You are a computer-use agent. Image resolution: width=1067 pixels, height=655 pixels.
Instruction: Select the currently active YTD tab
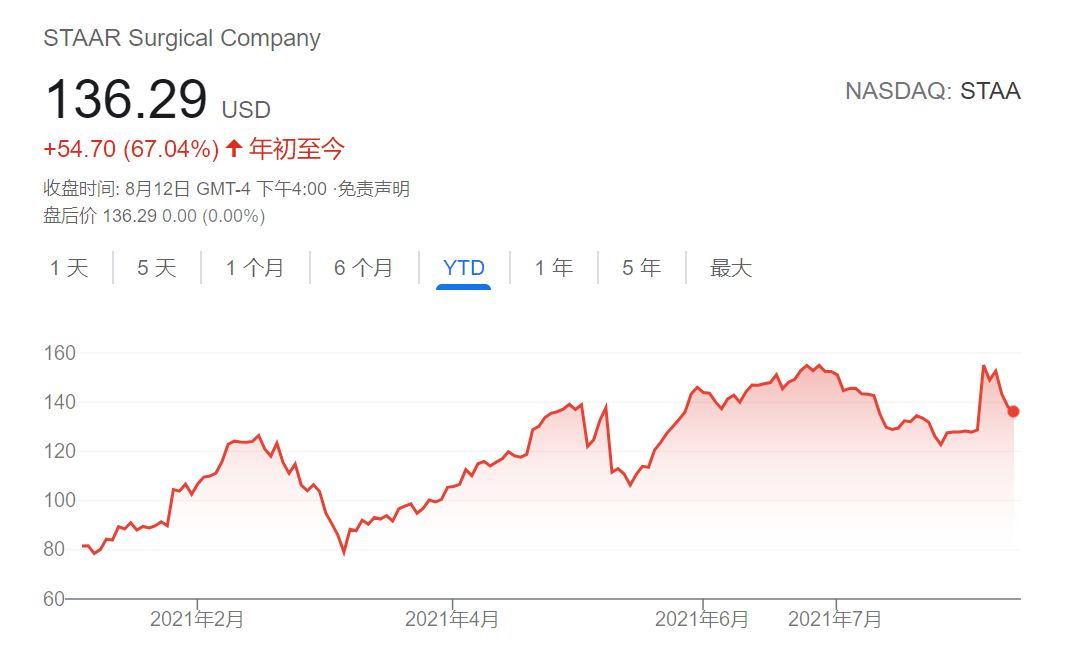click(461, 268)
